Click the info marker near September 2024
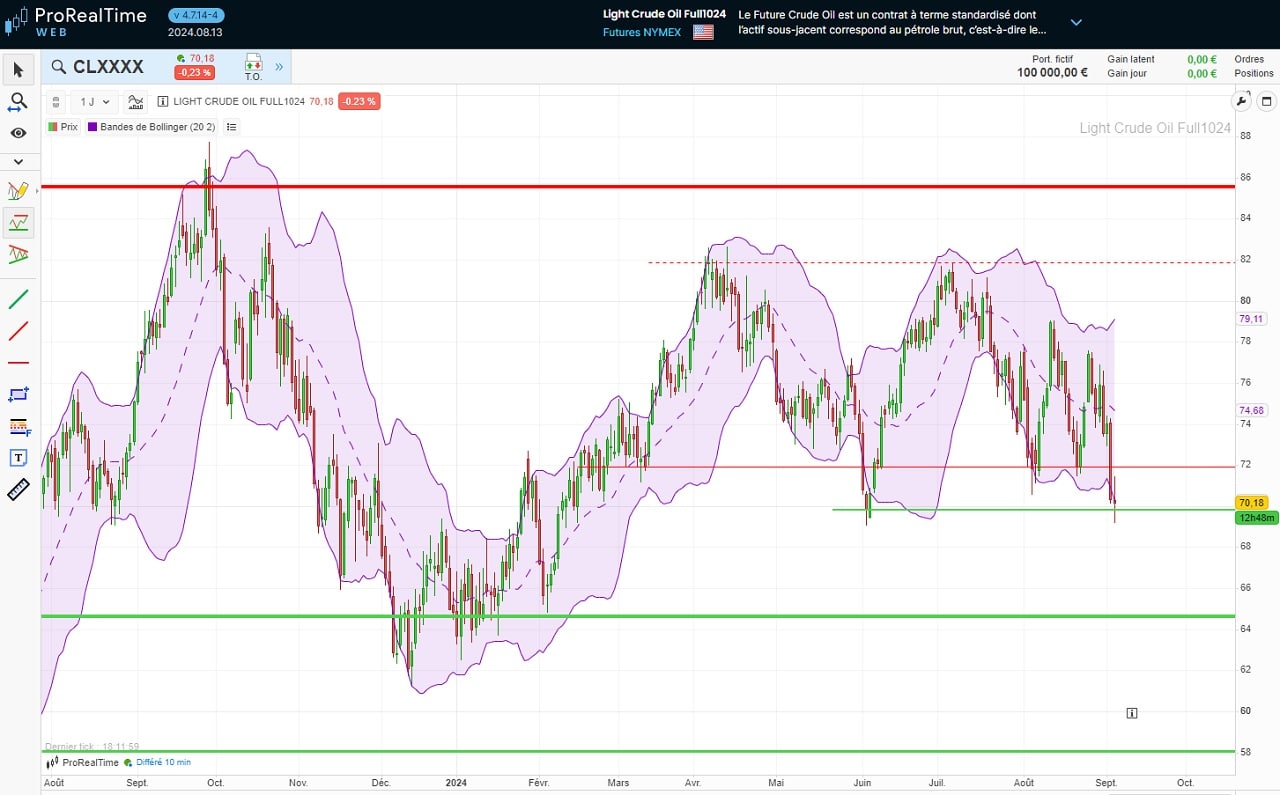 1132,713
